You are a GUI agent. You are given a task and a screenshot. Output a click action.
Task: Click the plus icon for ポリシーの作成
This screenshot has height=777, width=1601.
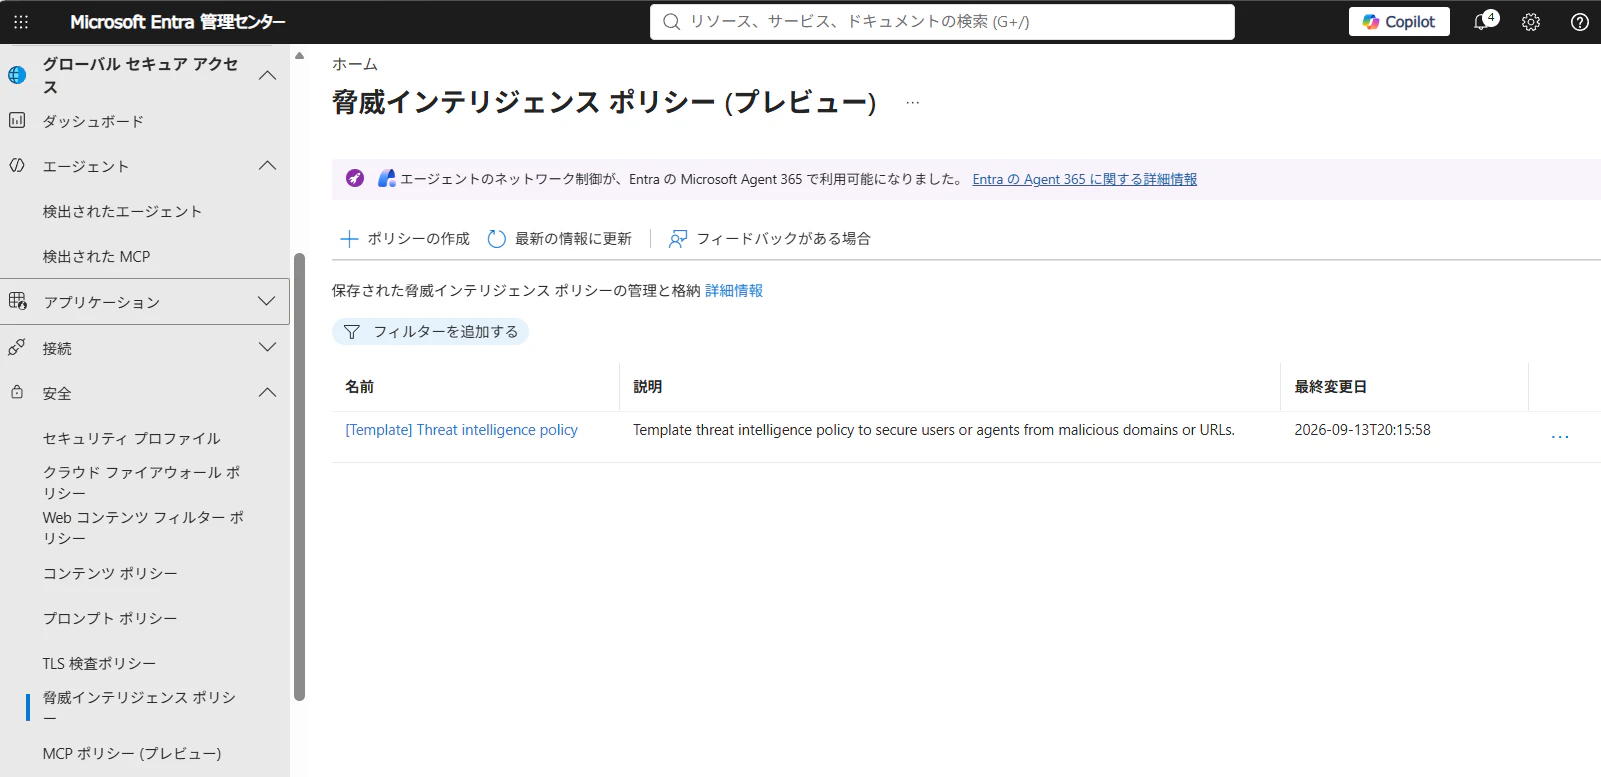point(349,239)
